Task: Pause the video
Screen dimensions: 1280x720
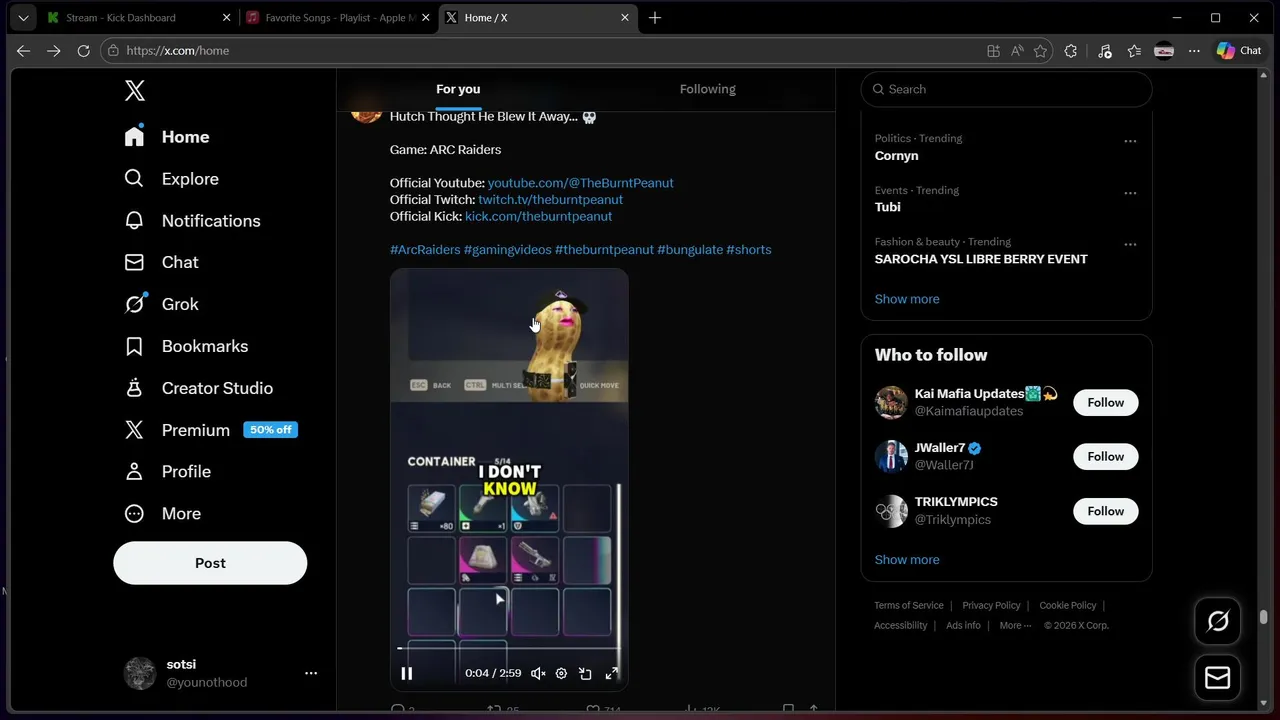Action: (x=407, y=674)
